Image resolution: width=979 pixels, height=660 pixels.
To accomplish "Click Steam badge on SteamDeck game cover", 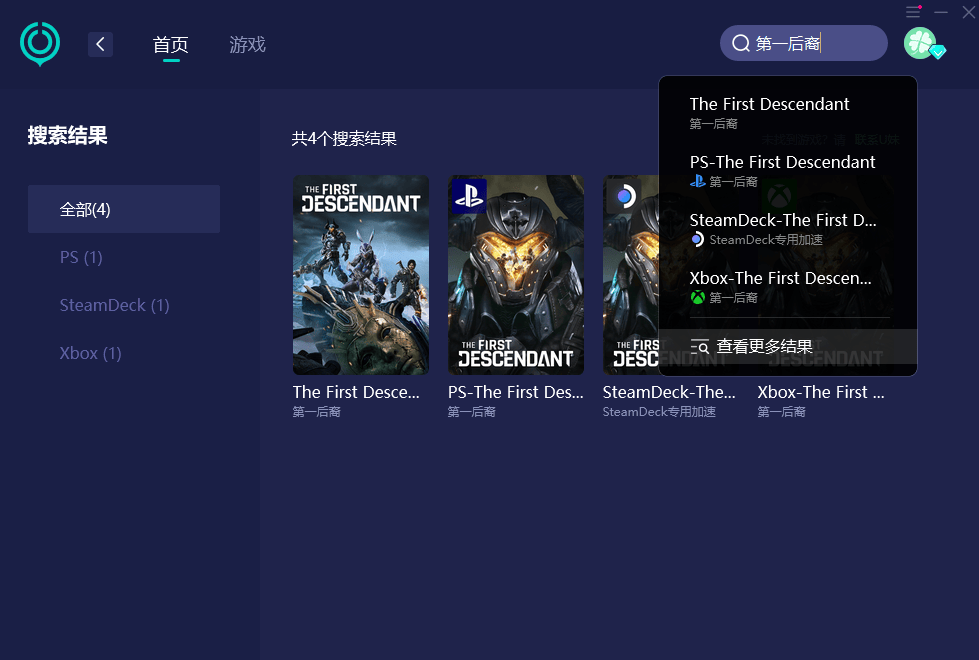I will coord(625,196).
